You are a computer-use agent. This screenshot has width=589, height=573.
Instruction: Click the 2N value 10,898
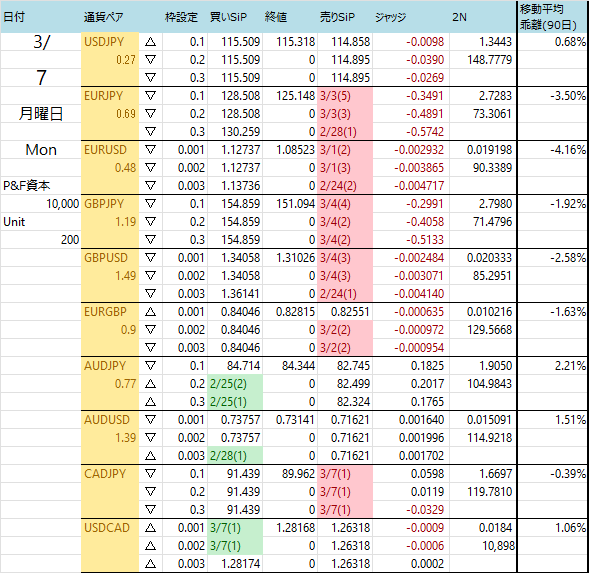(x=498, y=546)
